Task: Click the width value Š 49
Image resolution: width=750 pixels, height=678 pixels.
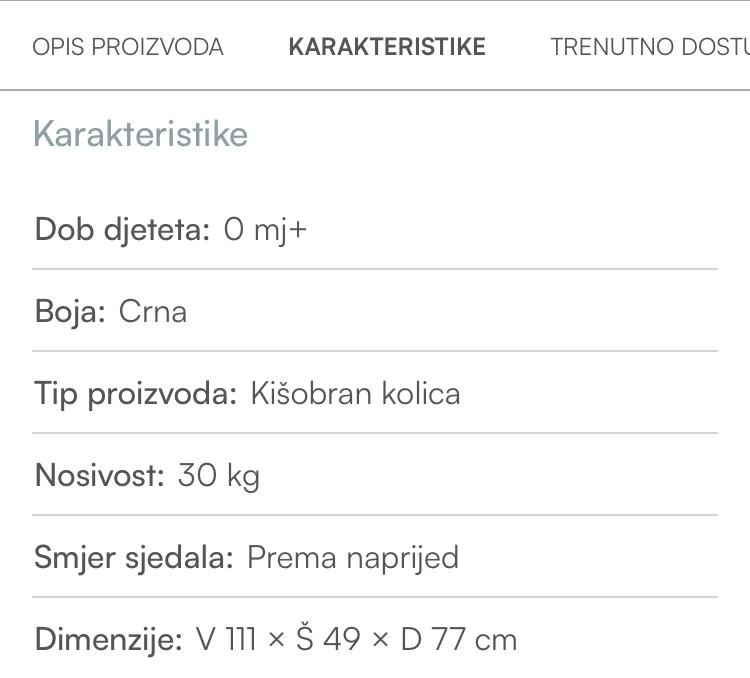Action: tap(328, 639)
